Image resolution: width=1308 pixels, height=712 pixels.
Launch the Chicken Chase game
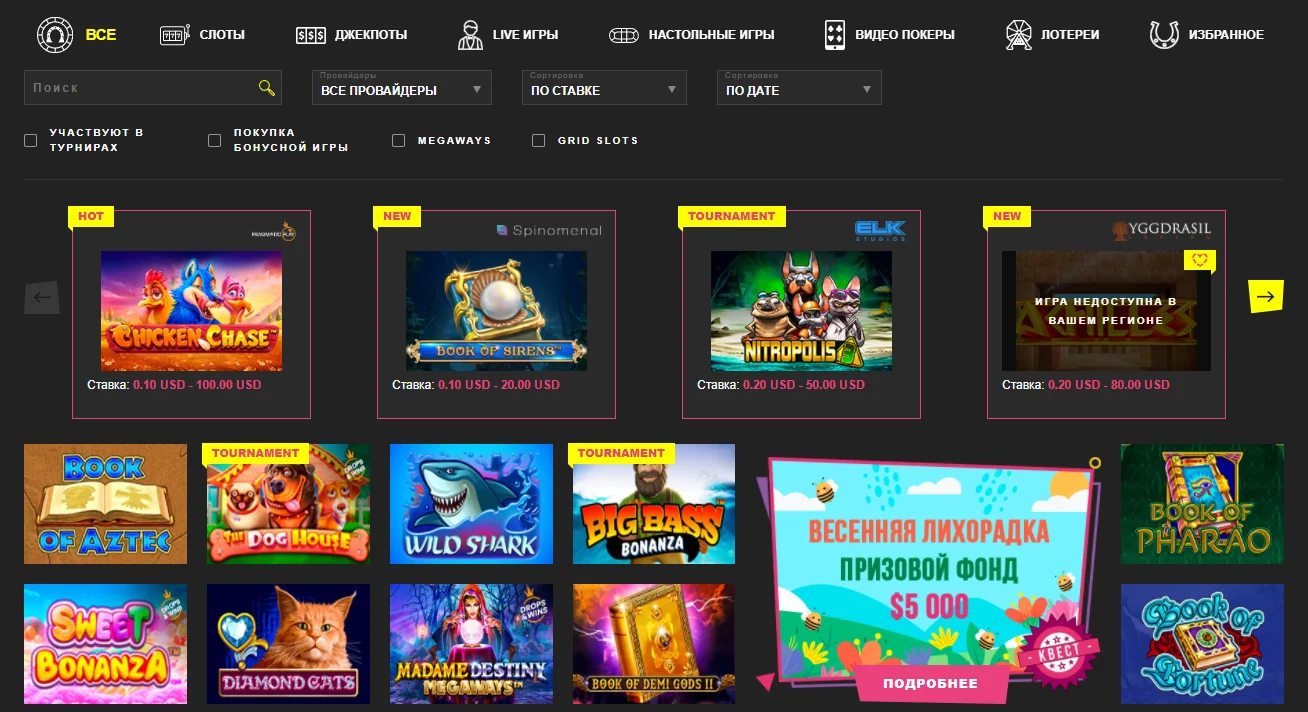pos(192,311)
